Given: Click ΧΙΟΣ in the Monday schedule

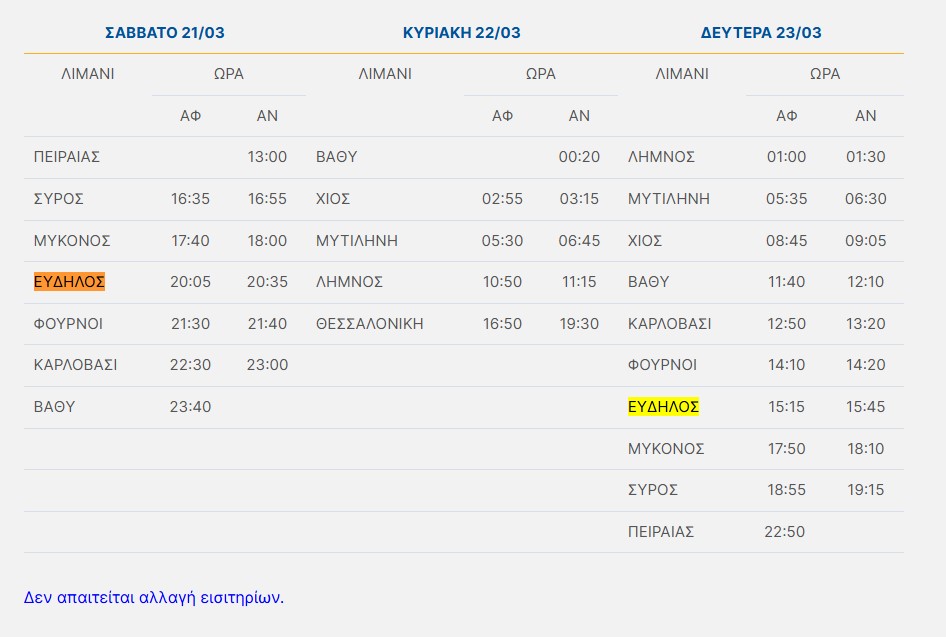Looking at the screenshot, I should [645, 241].
